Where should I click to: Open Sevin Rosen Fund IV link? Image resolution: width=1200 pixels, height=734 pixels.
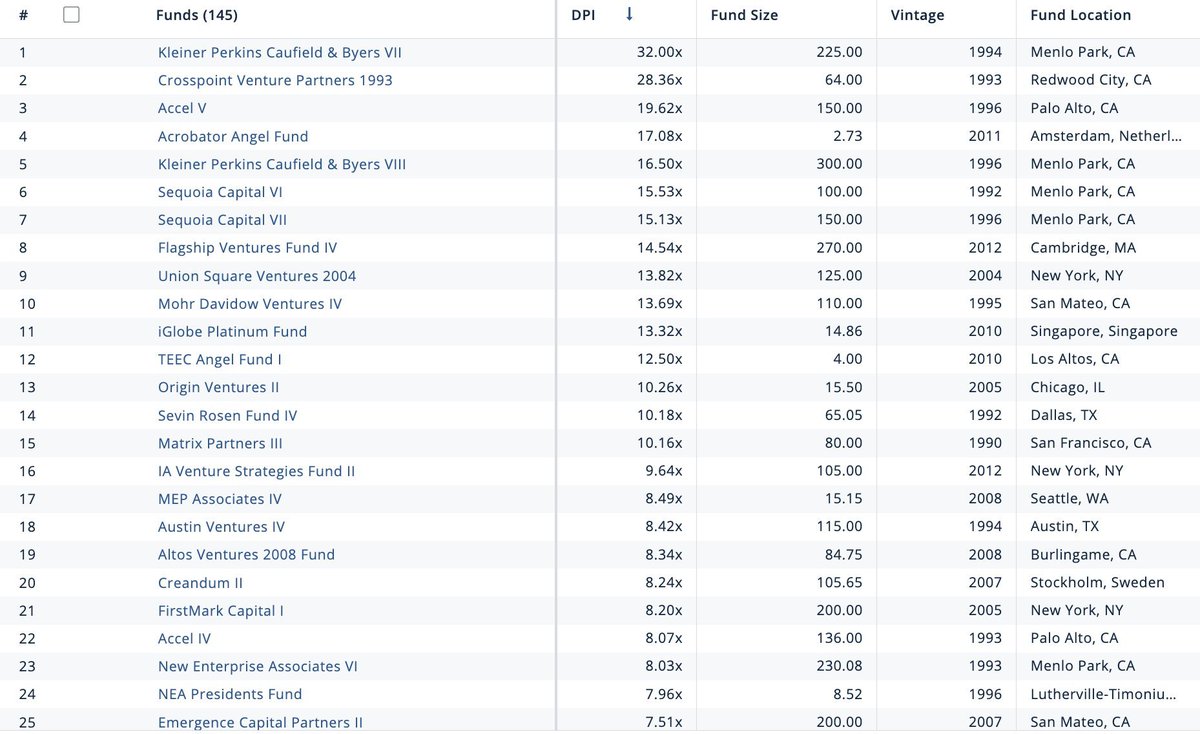pyautogui.click(x=227, y=415)
